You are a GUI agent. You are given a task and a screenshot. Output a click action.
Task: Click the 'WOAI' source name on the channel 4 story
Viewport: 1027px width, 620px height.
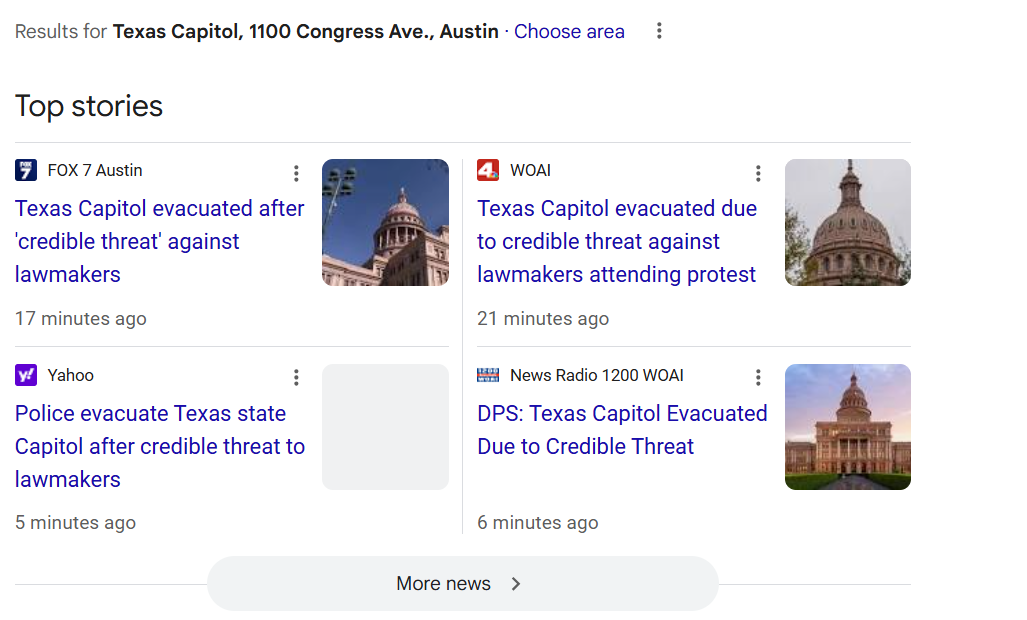[531, 170]
